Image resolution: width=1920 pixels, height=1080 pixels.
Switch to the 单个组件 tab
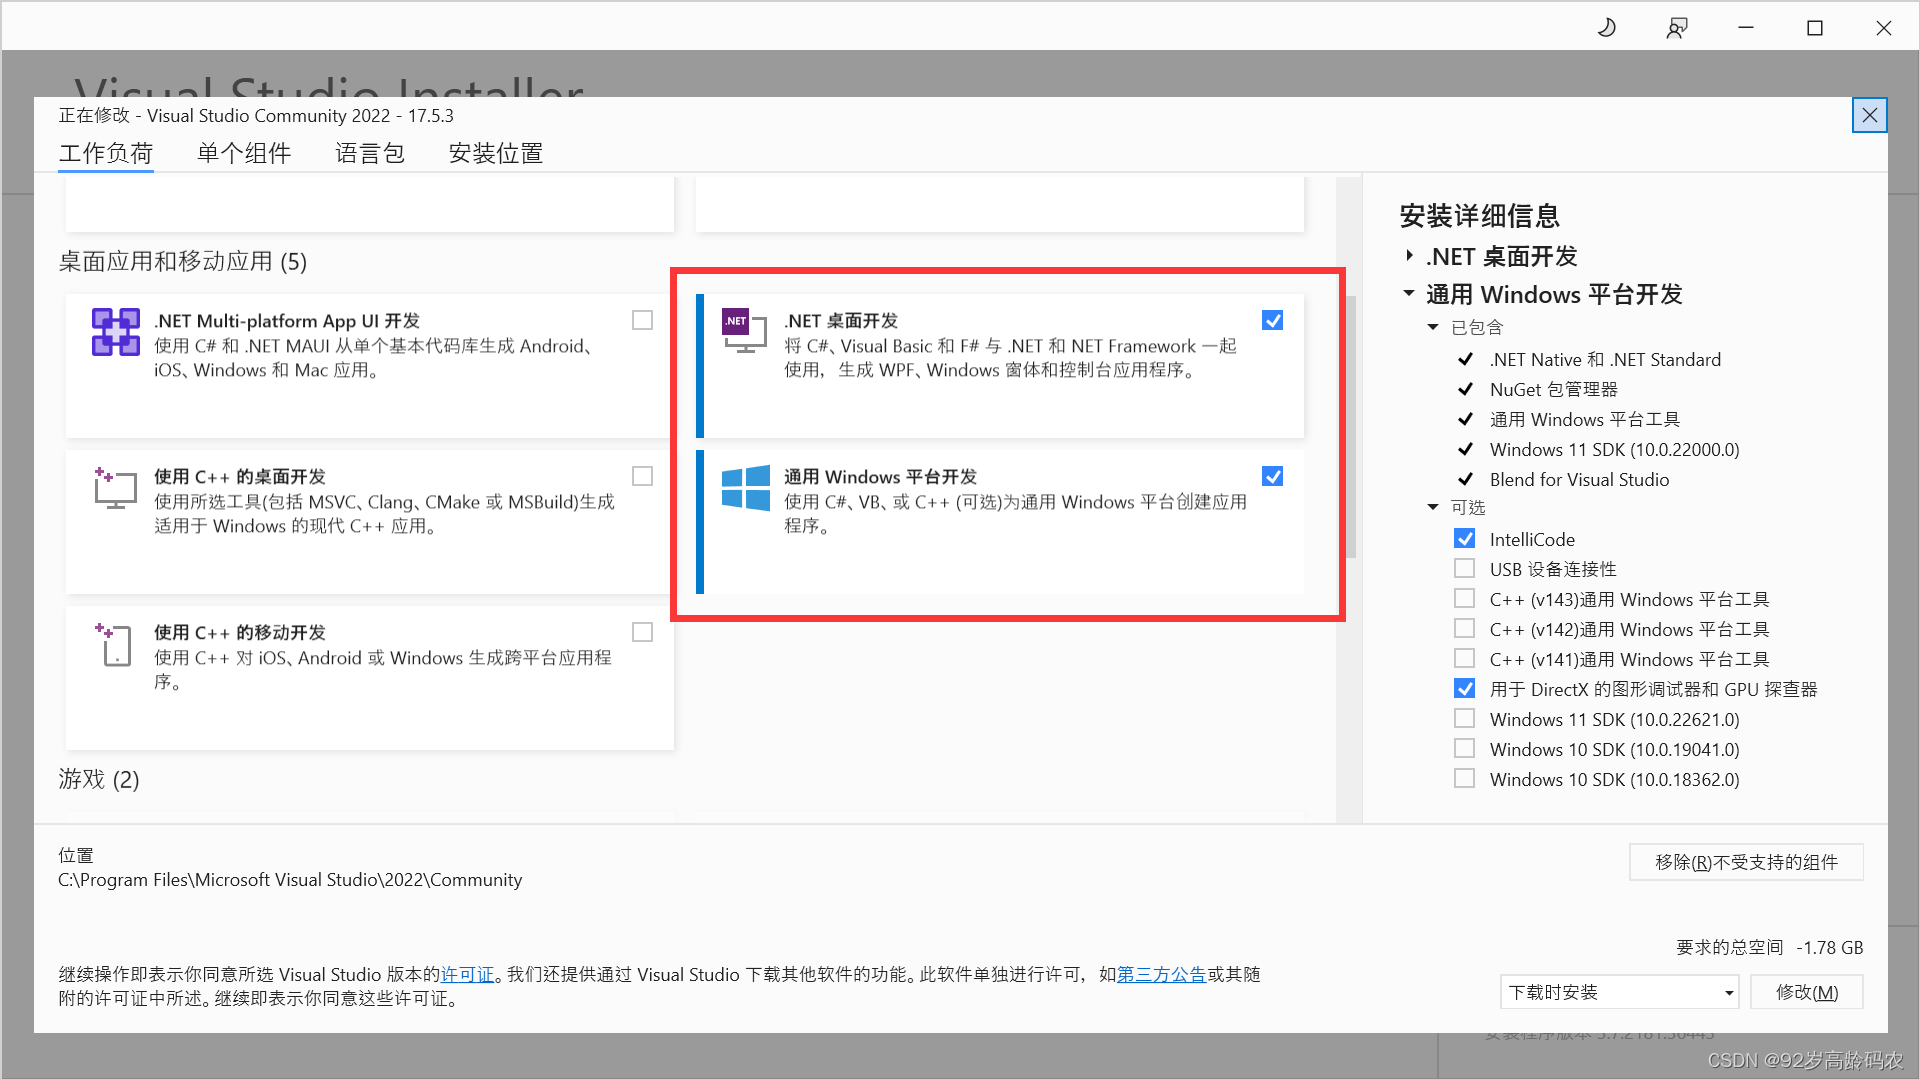pos(244,153)
